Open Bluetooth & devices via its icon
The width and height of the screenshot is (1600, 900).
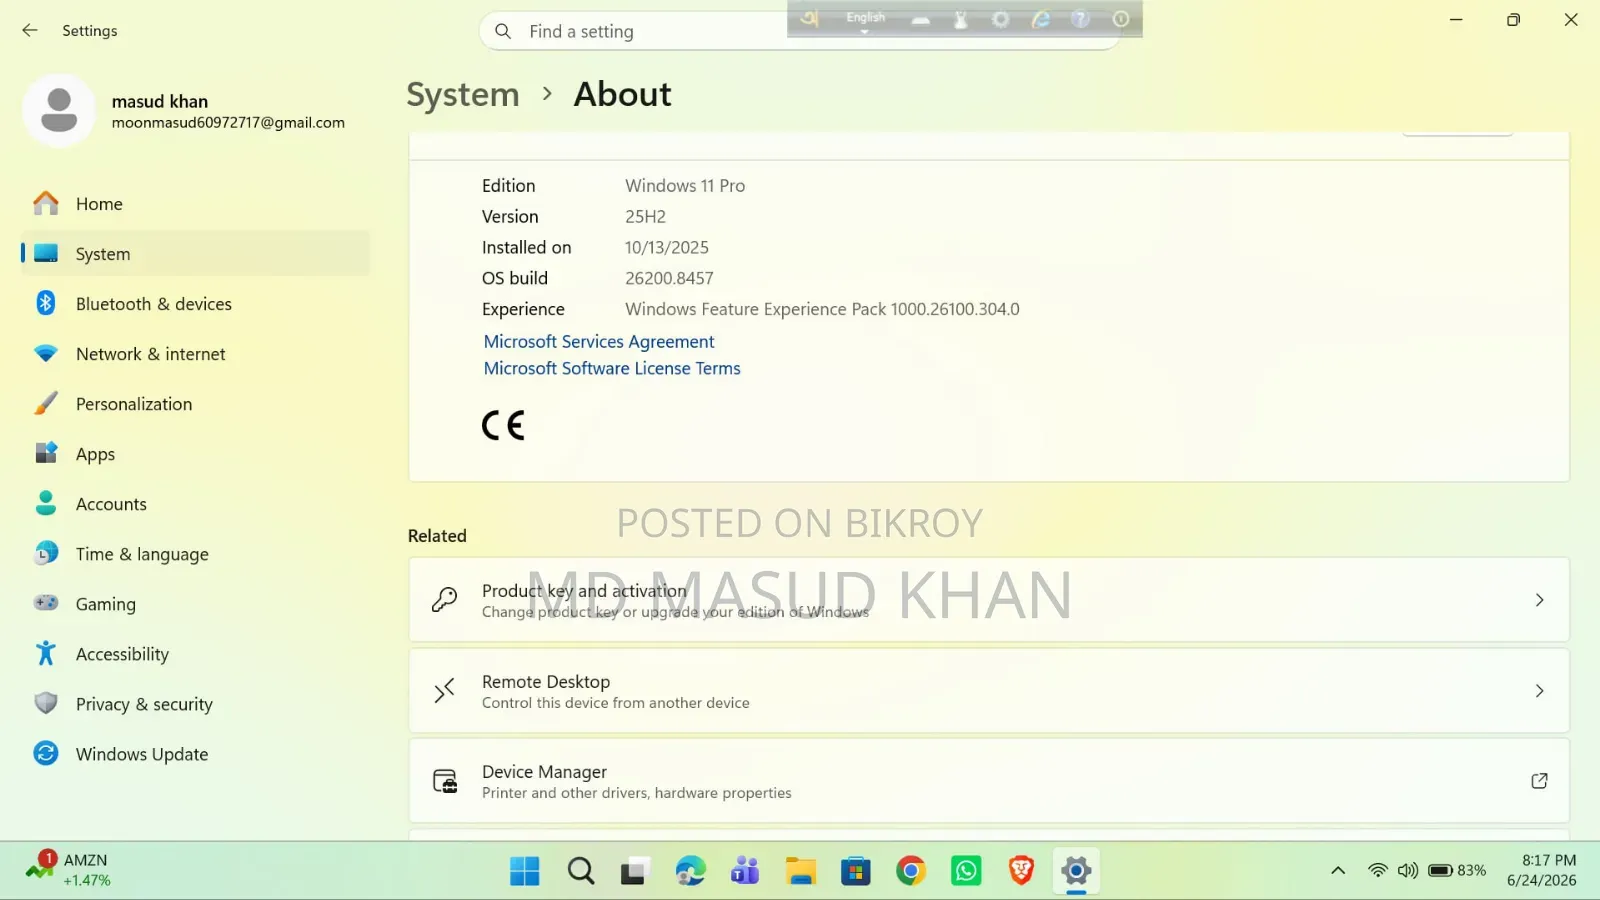coord(46,303)
